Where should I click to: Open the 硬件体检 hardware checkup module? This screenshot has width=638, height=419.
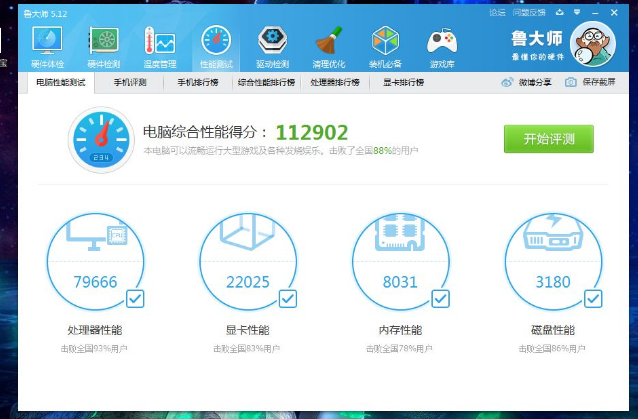point(47,47)
